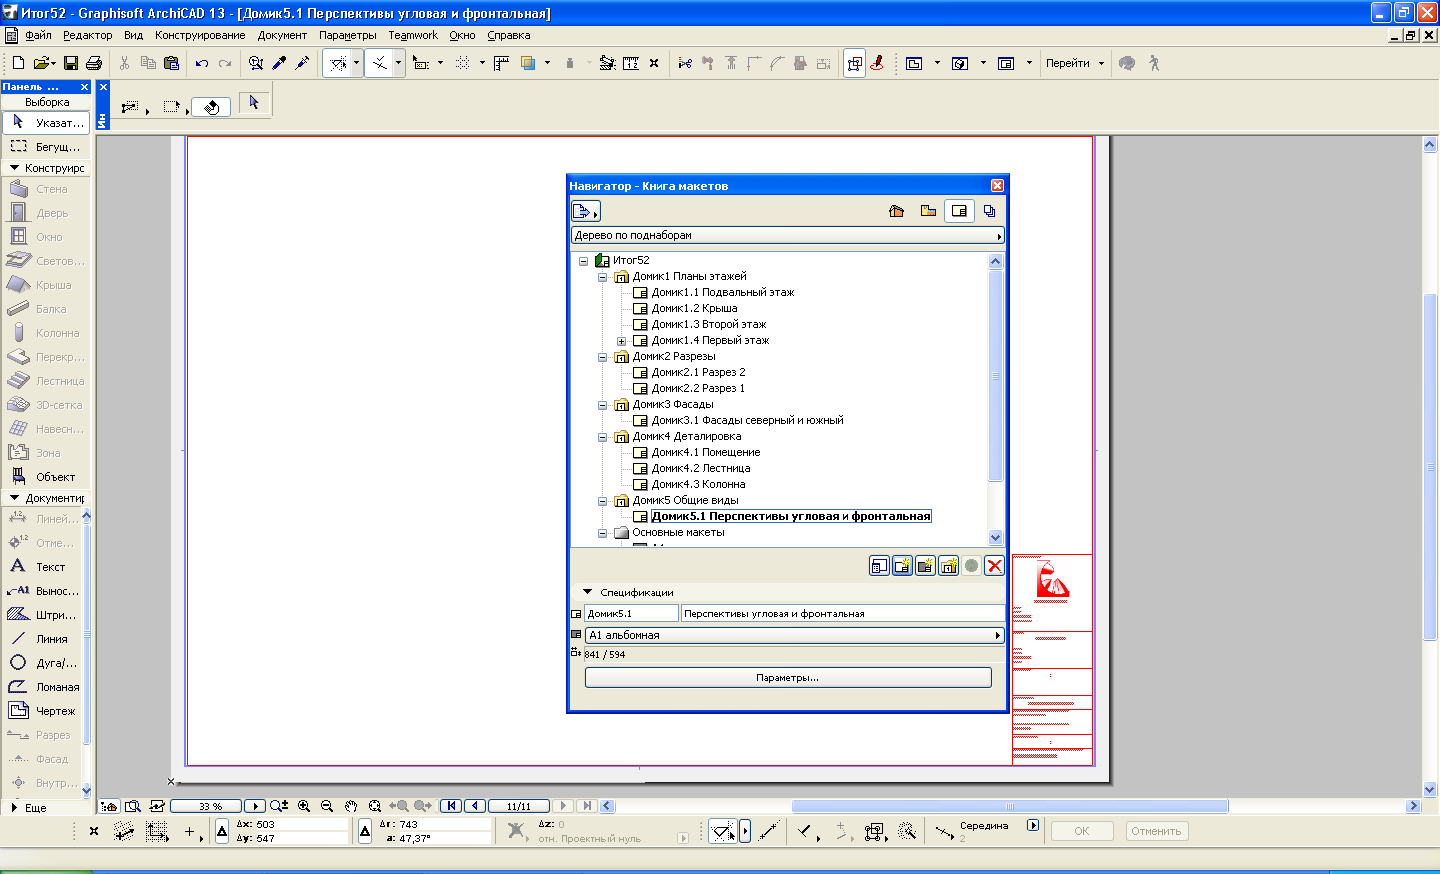Expand the Домик1.4 Первый этаж layout
The image size is (1440, 874).
621,341
